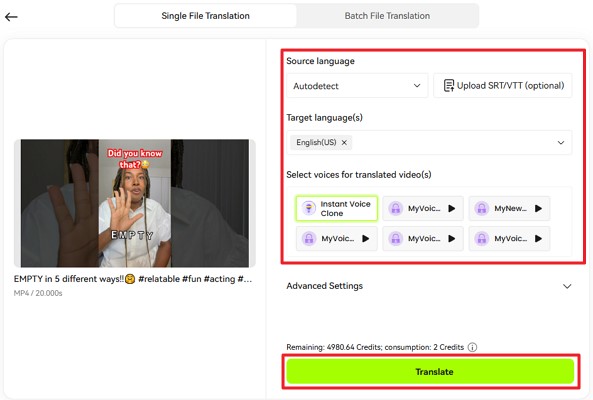
Task: Choose the MyNew... voice card
Action: point(509,208)
